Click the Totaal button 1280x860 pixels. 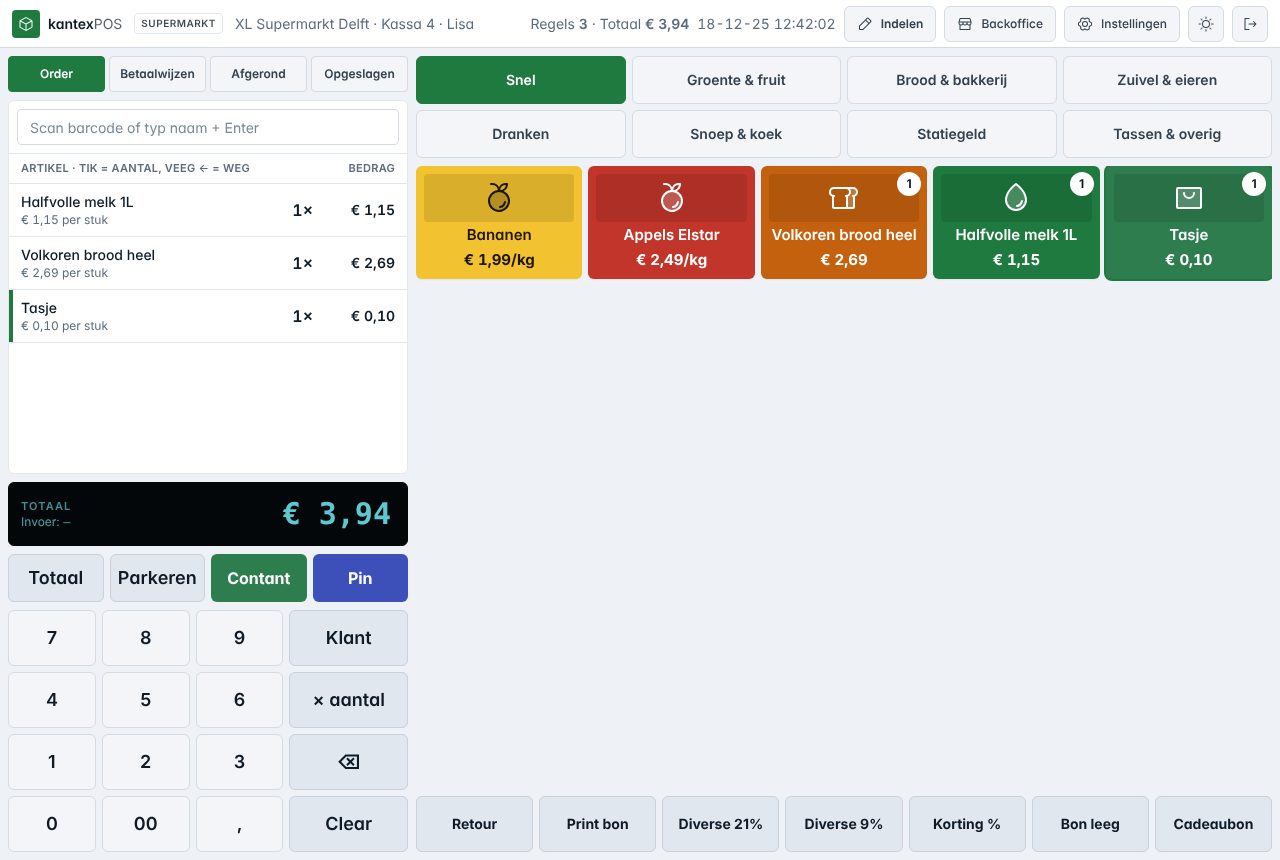point(56,578)
